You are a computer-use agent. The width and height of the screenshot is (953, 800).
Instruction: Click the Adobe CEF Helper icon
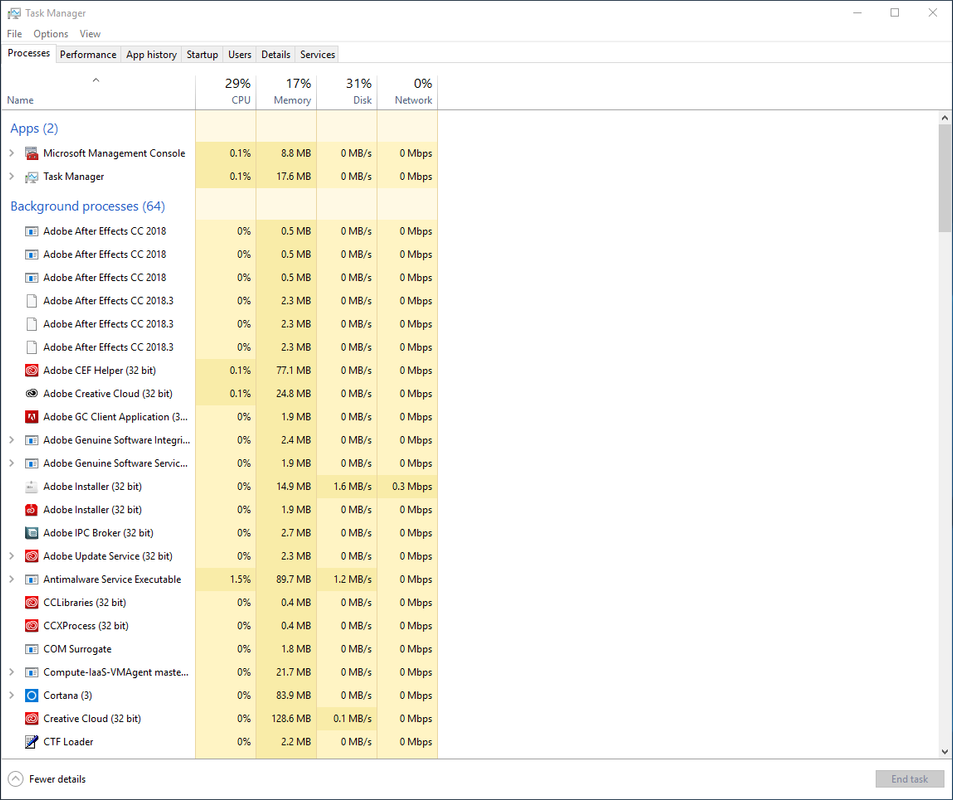(x=32, y=370)
